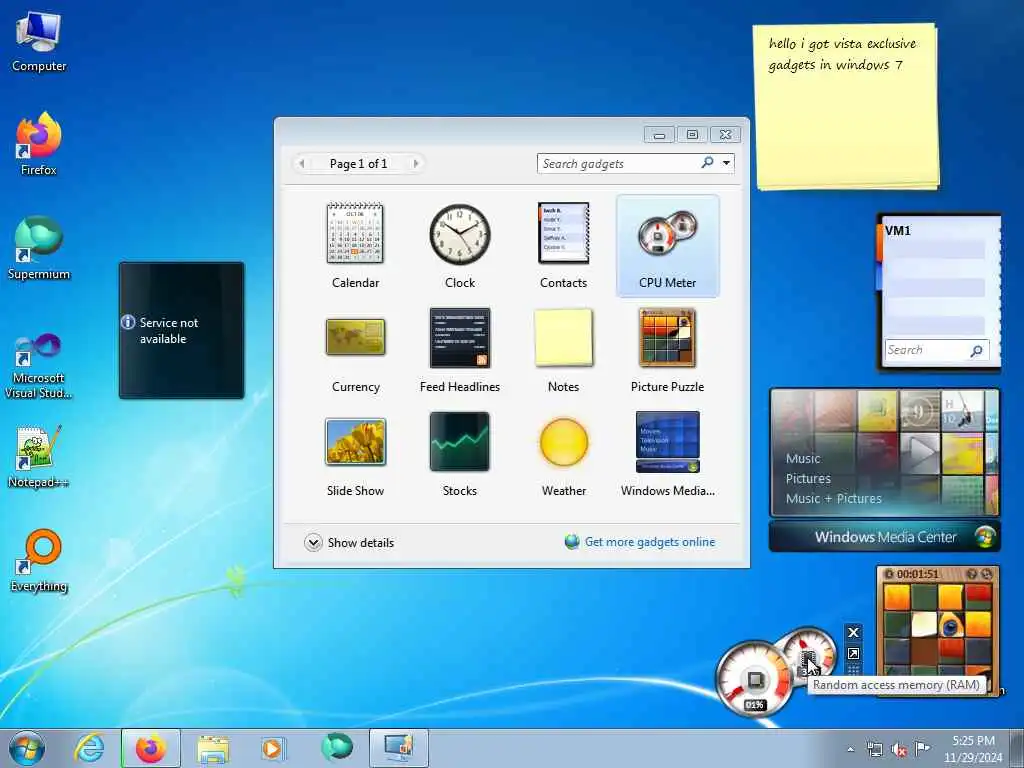
Task: Select the Picture Puzzle gadget in the gallery
Action: [x=667, y=350]
